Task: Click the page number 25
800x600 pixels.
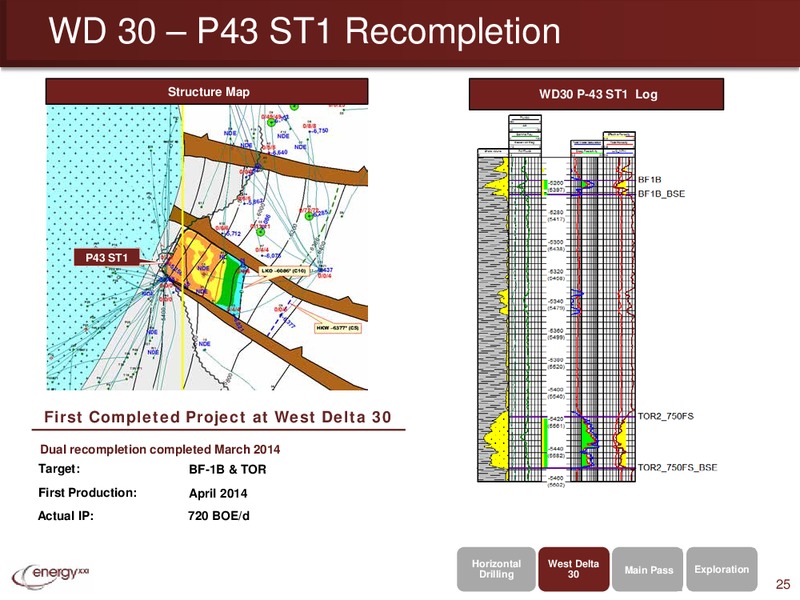Action: coord(782,585)
